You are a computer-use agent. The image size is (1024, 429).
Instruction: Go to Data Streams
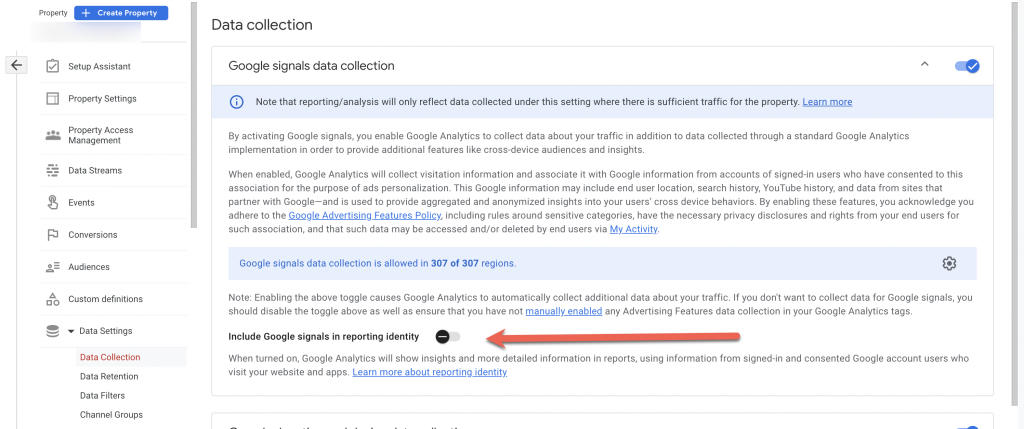click(x=95, y=170)
